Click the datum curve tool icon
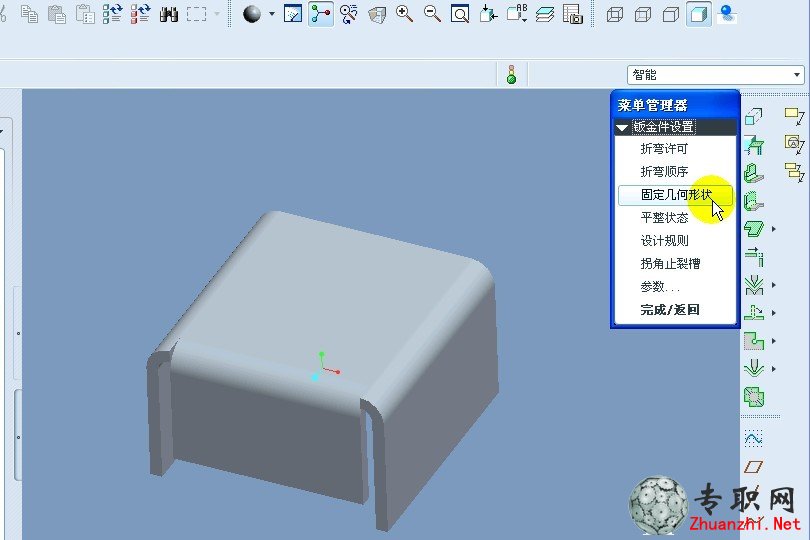Screen dimensions: 810x540 pyautogui.click(x=754, y=439)
